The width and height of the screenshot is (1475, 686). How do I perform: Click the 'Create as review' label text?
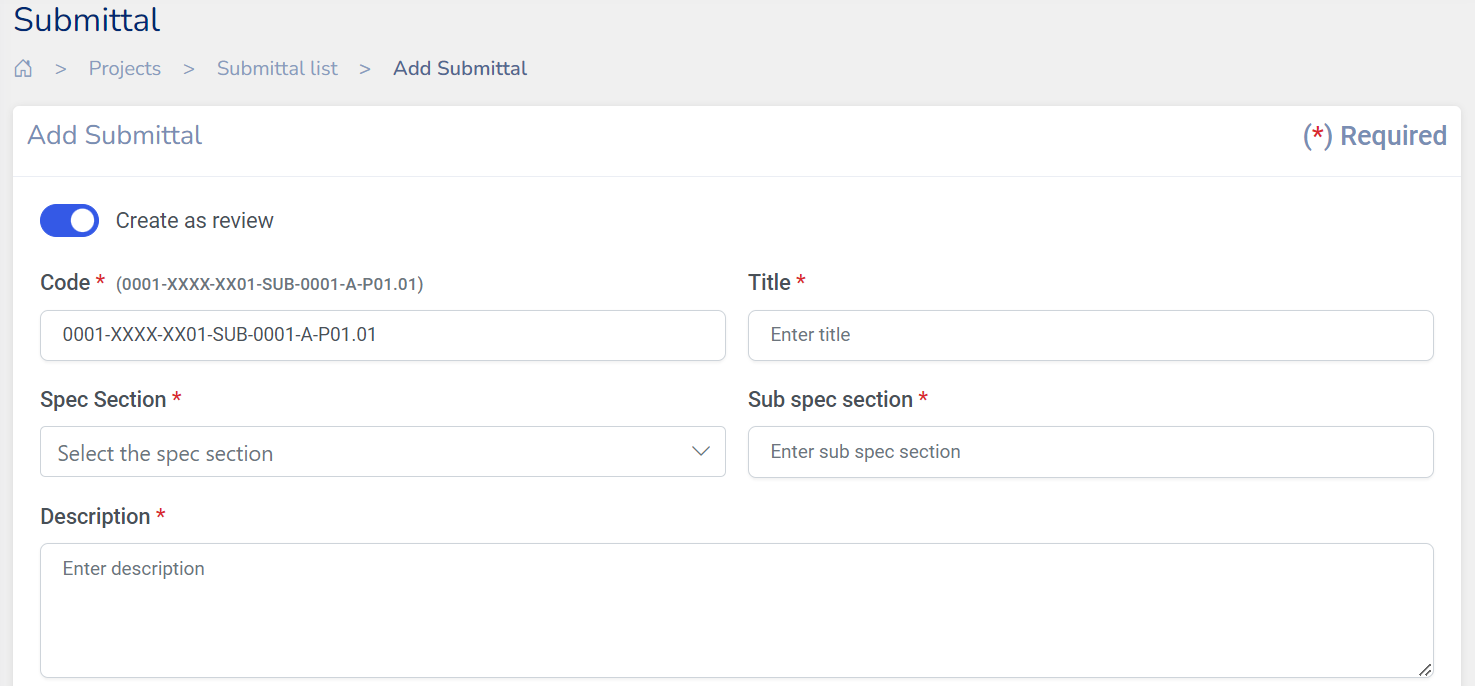[195, 221]
